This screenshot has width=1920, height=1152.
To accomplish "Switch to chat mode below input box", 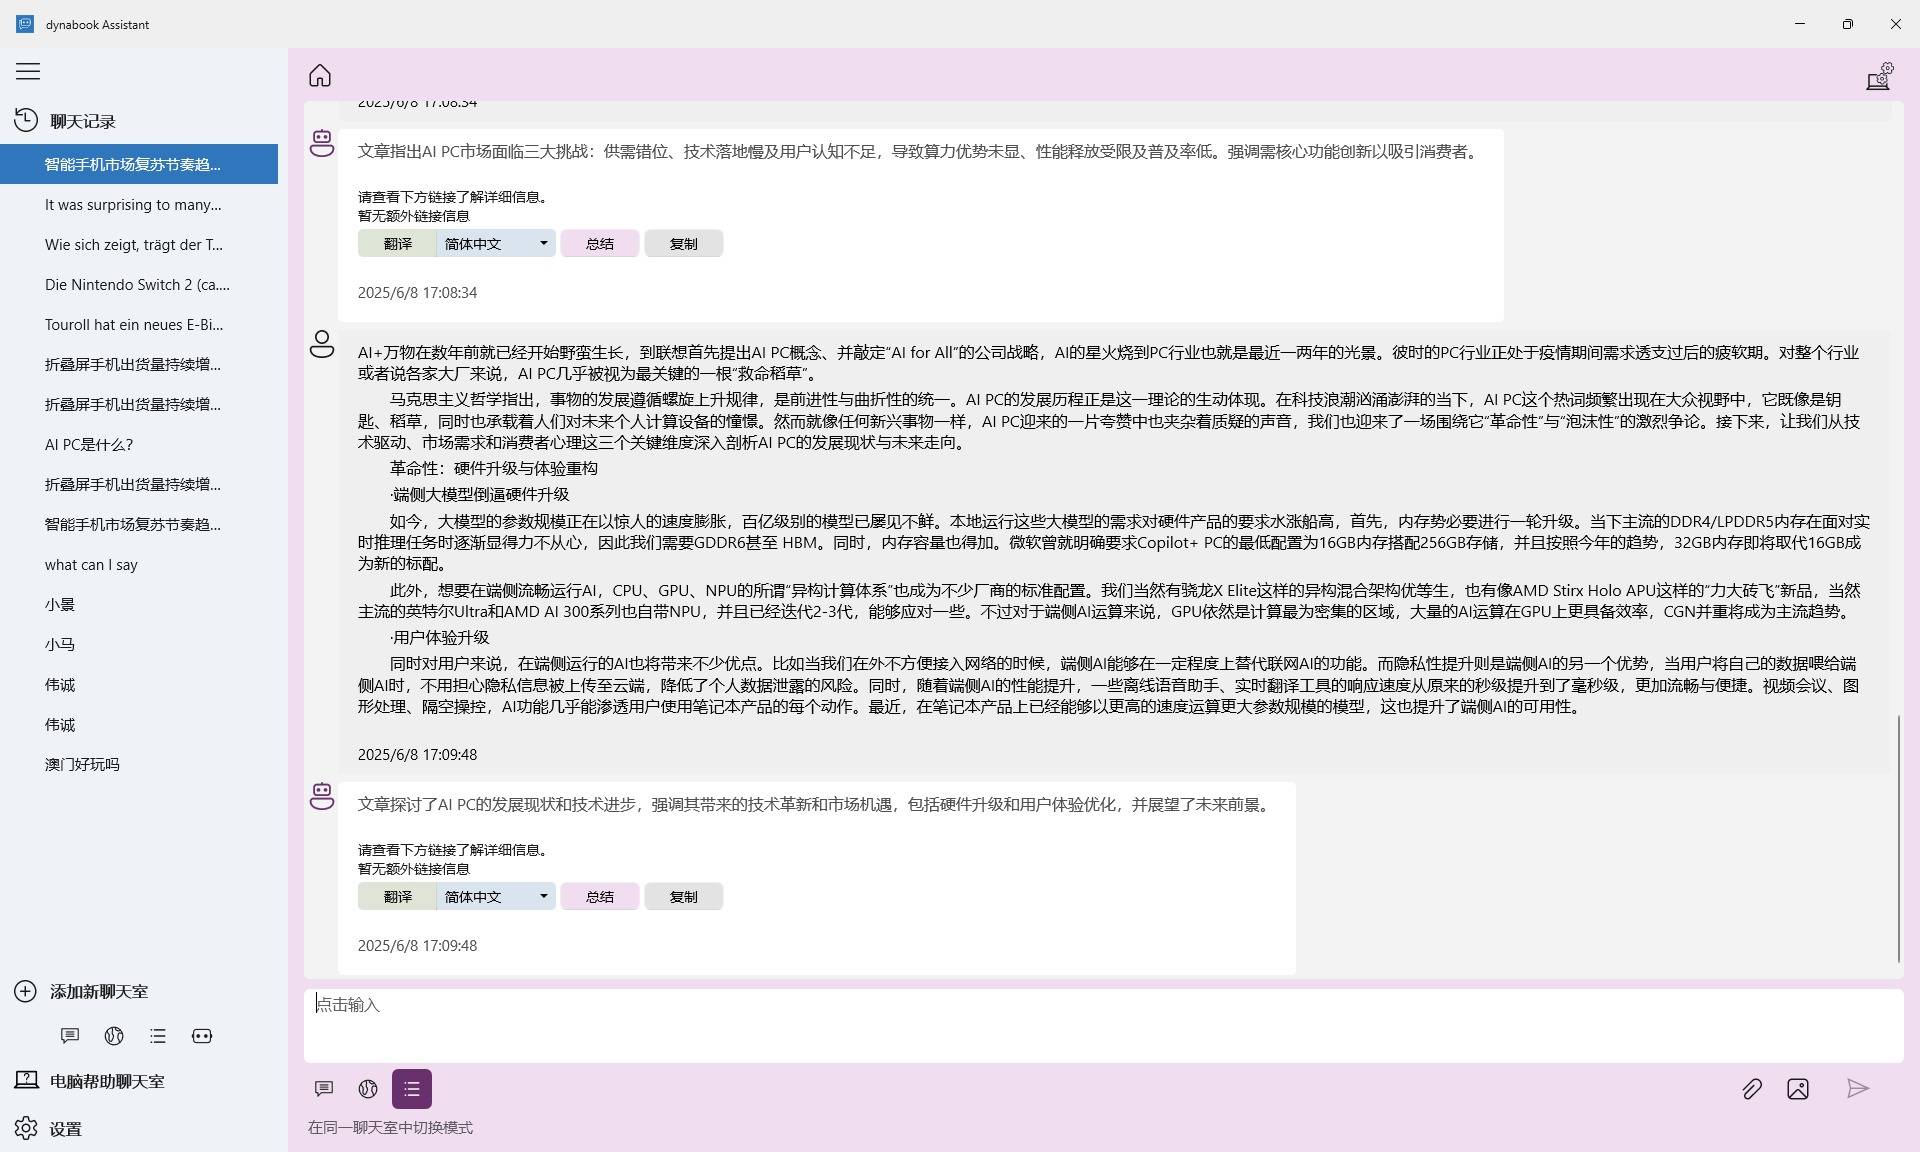I will click(x=324, y=1089).
